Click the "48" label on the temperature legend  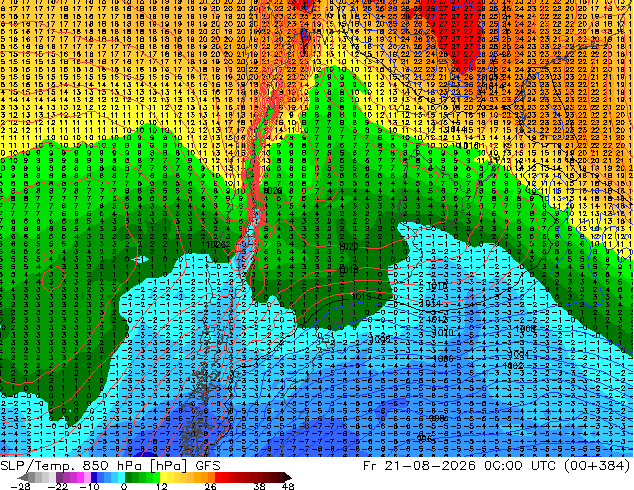tap(288, 486)
